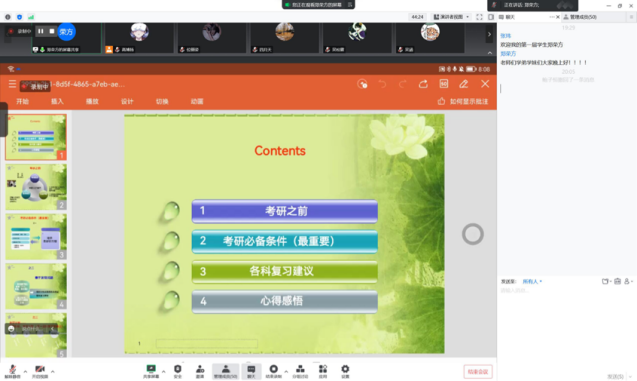This screenshot has height=381, width=637.
Task: Open the breakout rooms icon
Action: (x=300, y=371)
